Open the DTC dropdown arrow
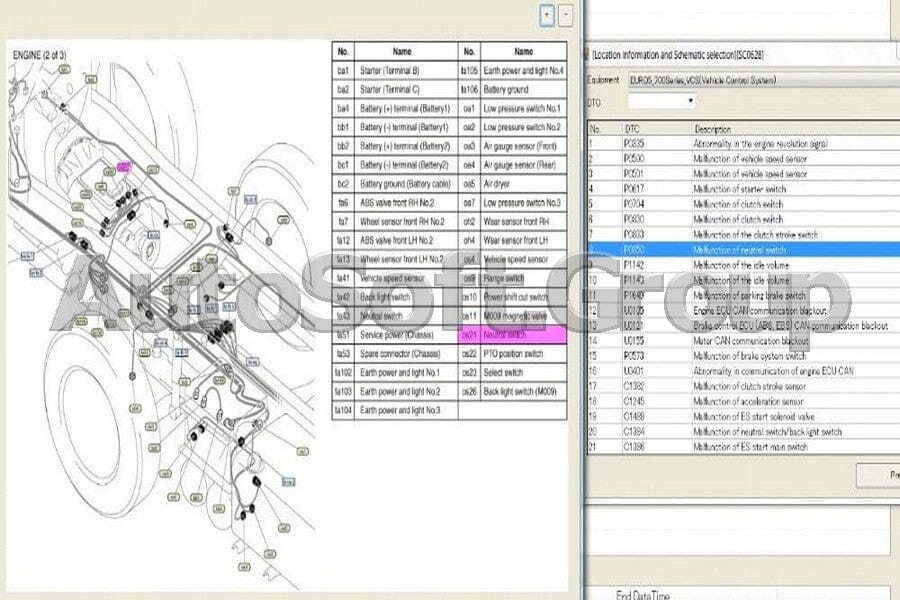The image size is (900, 600). point(690,101)
